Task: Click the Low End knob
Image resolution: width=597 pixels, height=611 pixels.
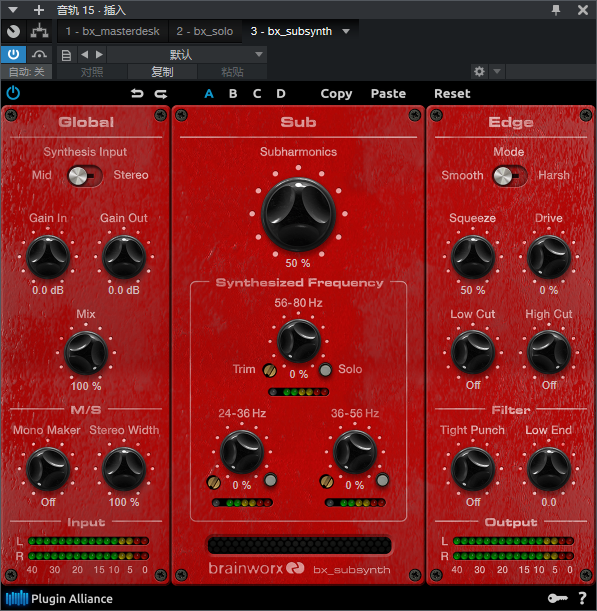Action: coord(549,469)
